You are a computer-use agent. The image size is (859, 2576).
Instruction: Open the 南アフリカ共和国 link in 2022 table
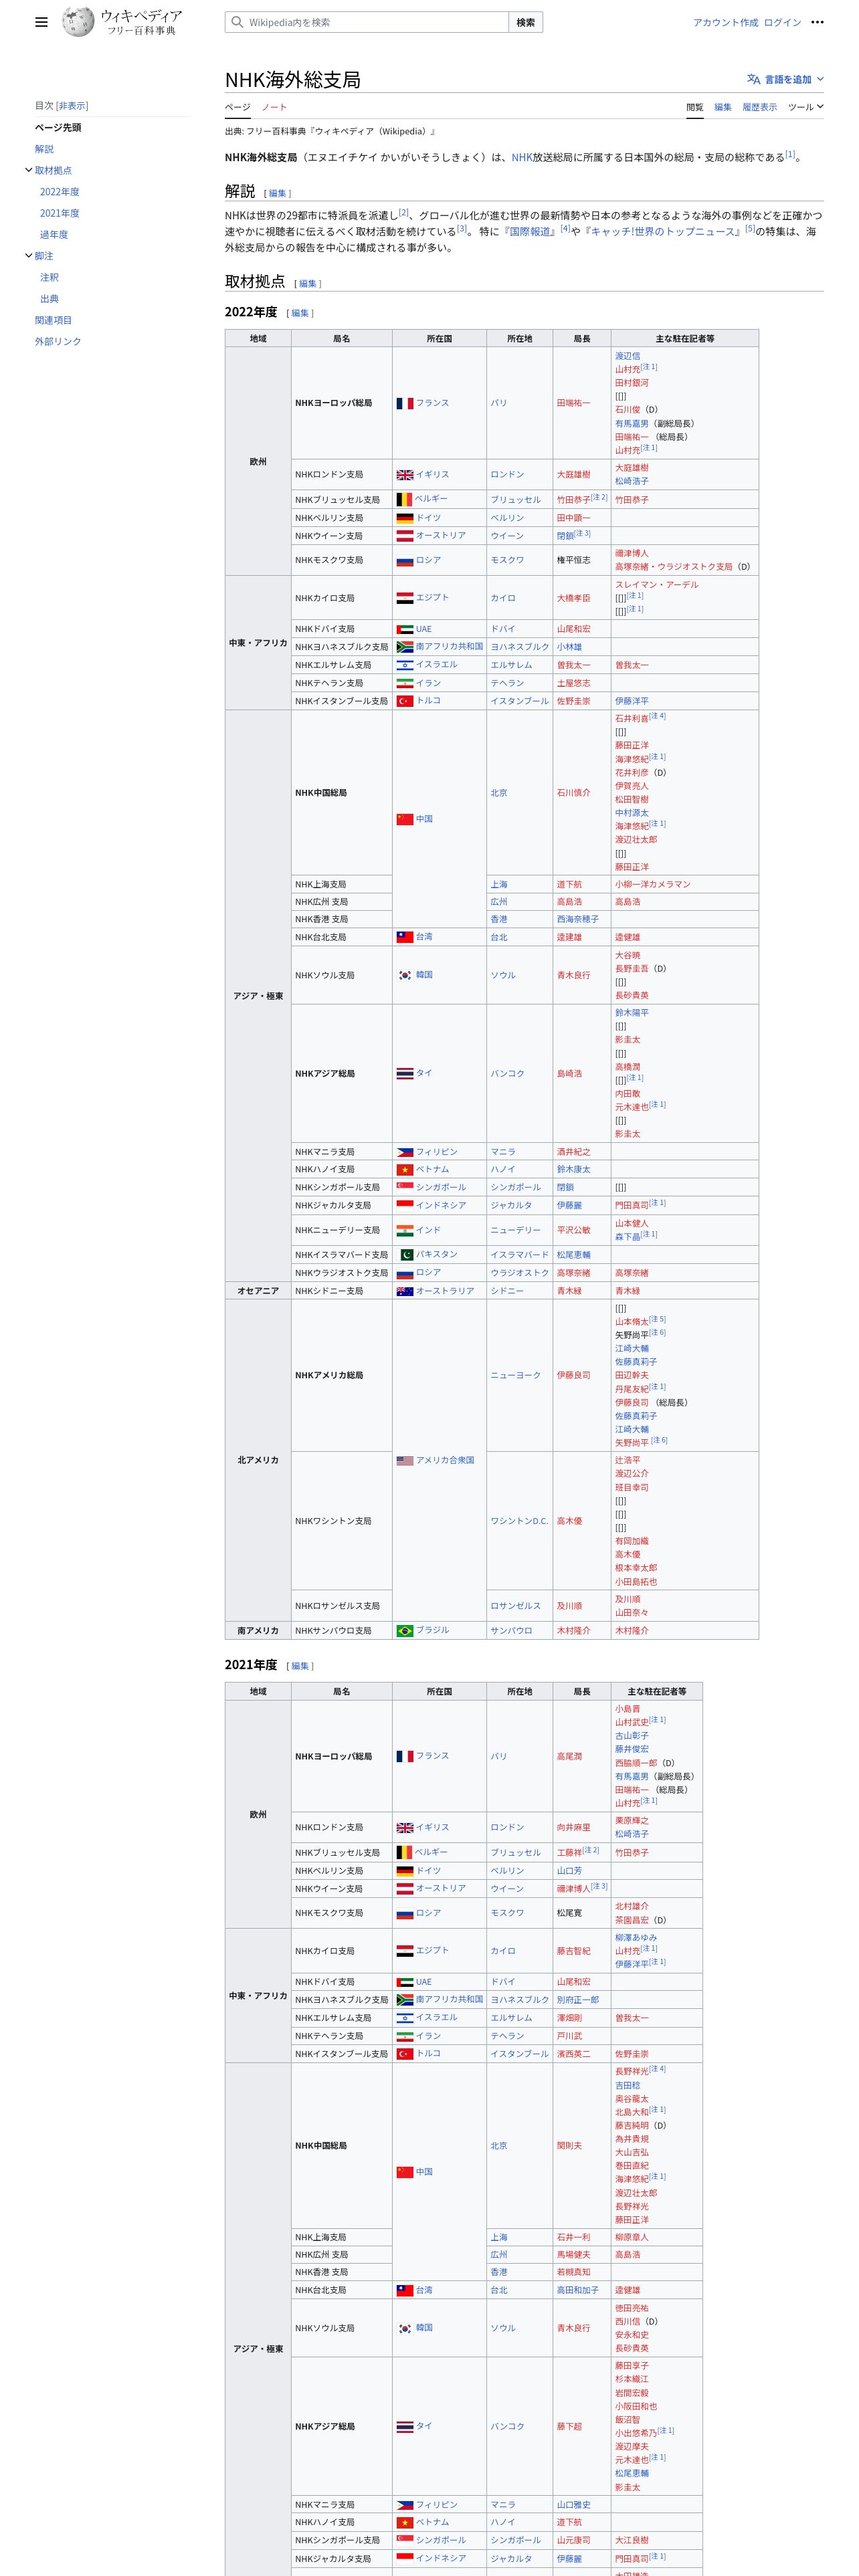(449, 646)
